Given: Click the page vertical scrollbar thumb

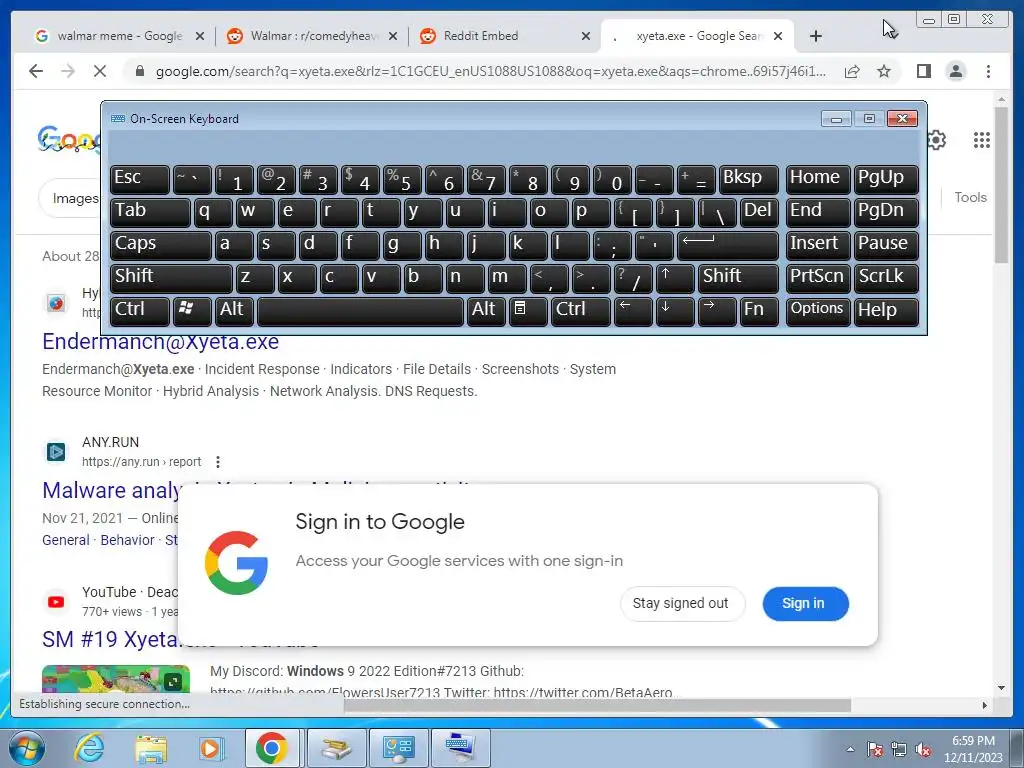Looking at the screenshot, I should tap(1002, 183).
